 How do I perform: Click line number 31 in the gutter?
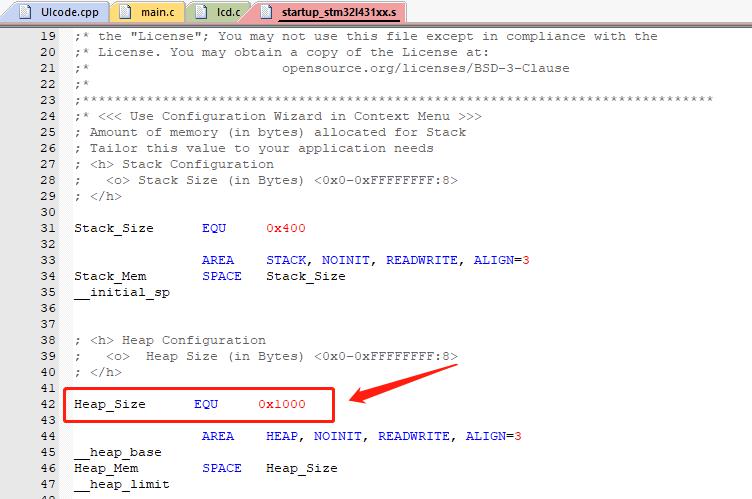point(48,228)
